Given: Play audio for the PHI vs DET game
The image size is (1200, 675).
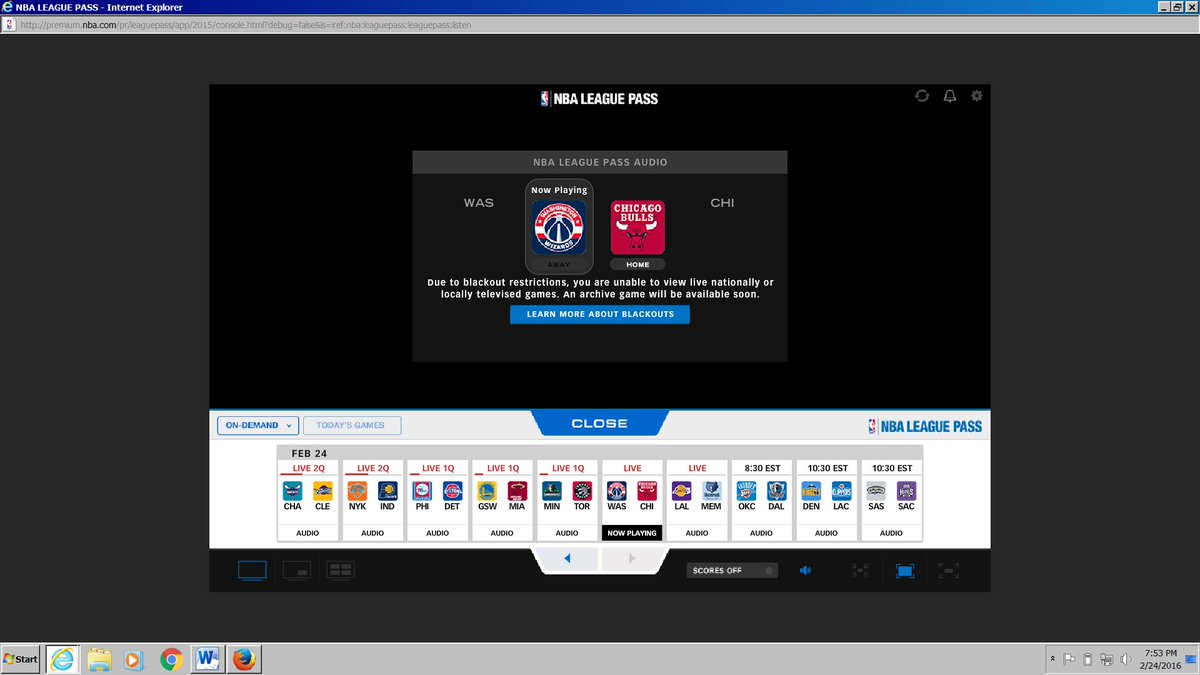Looking at the screenshot, I should pyautogui.click(x=438, y=533).
